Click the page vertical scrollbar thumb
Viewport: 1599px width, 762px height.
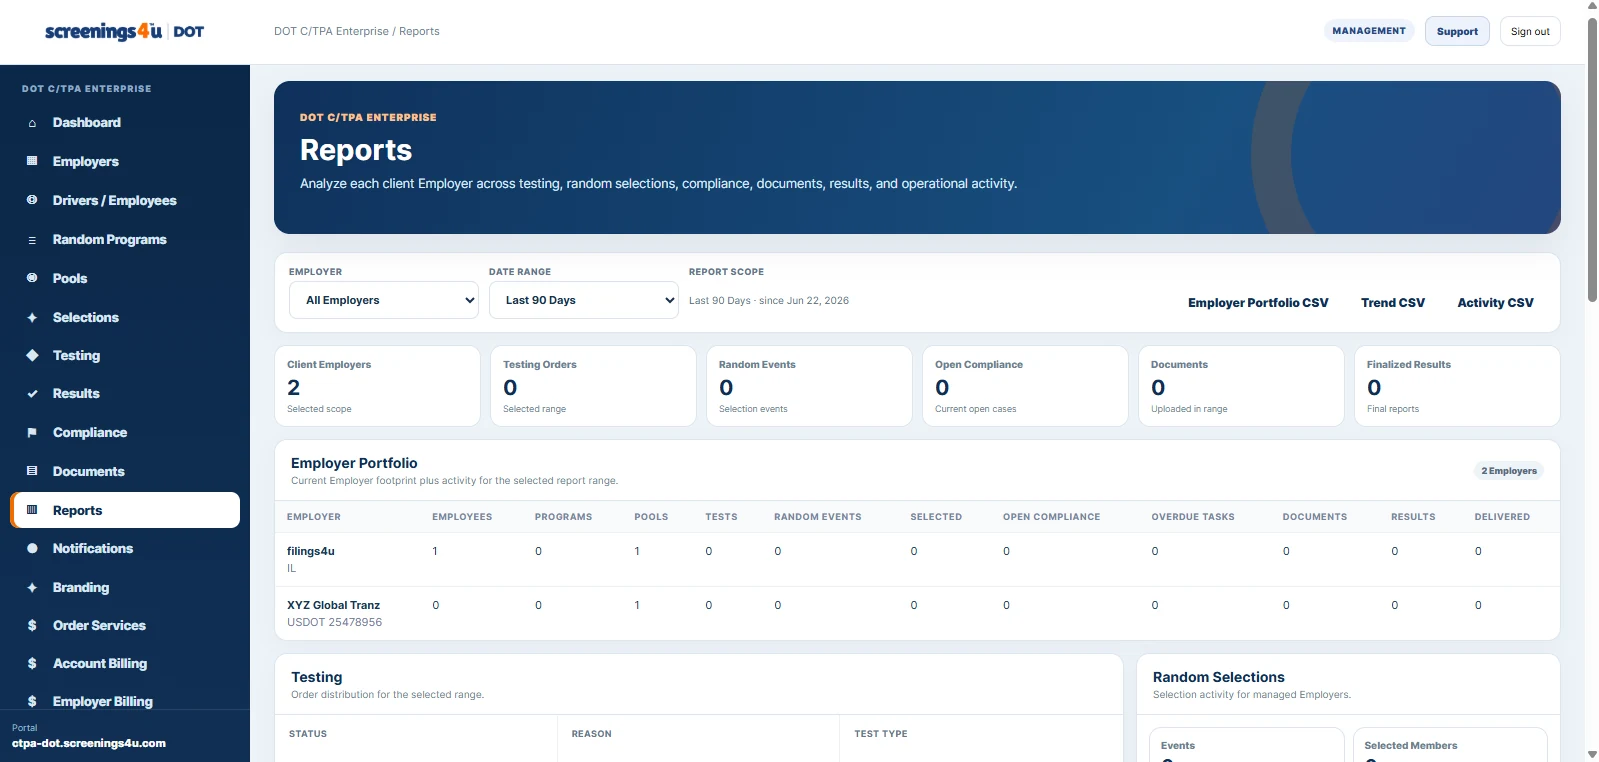pos(1592,158)
